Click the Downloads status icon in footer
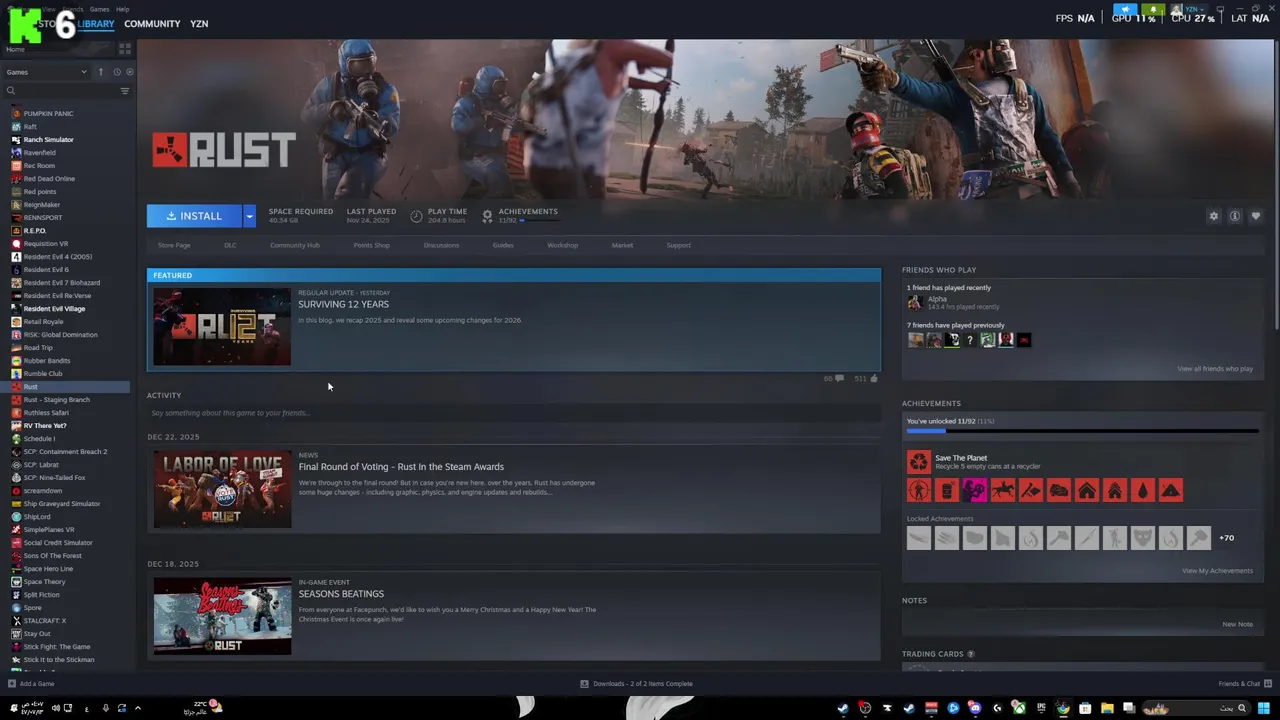This screenshot has height=720, width=1280. coord(585,684)
